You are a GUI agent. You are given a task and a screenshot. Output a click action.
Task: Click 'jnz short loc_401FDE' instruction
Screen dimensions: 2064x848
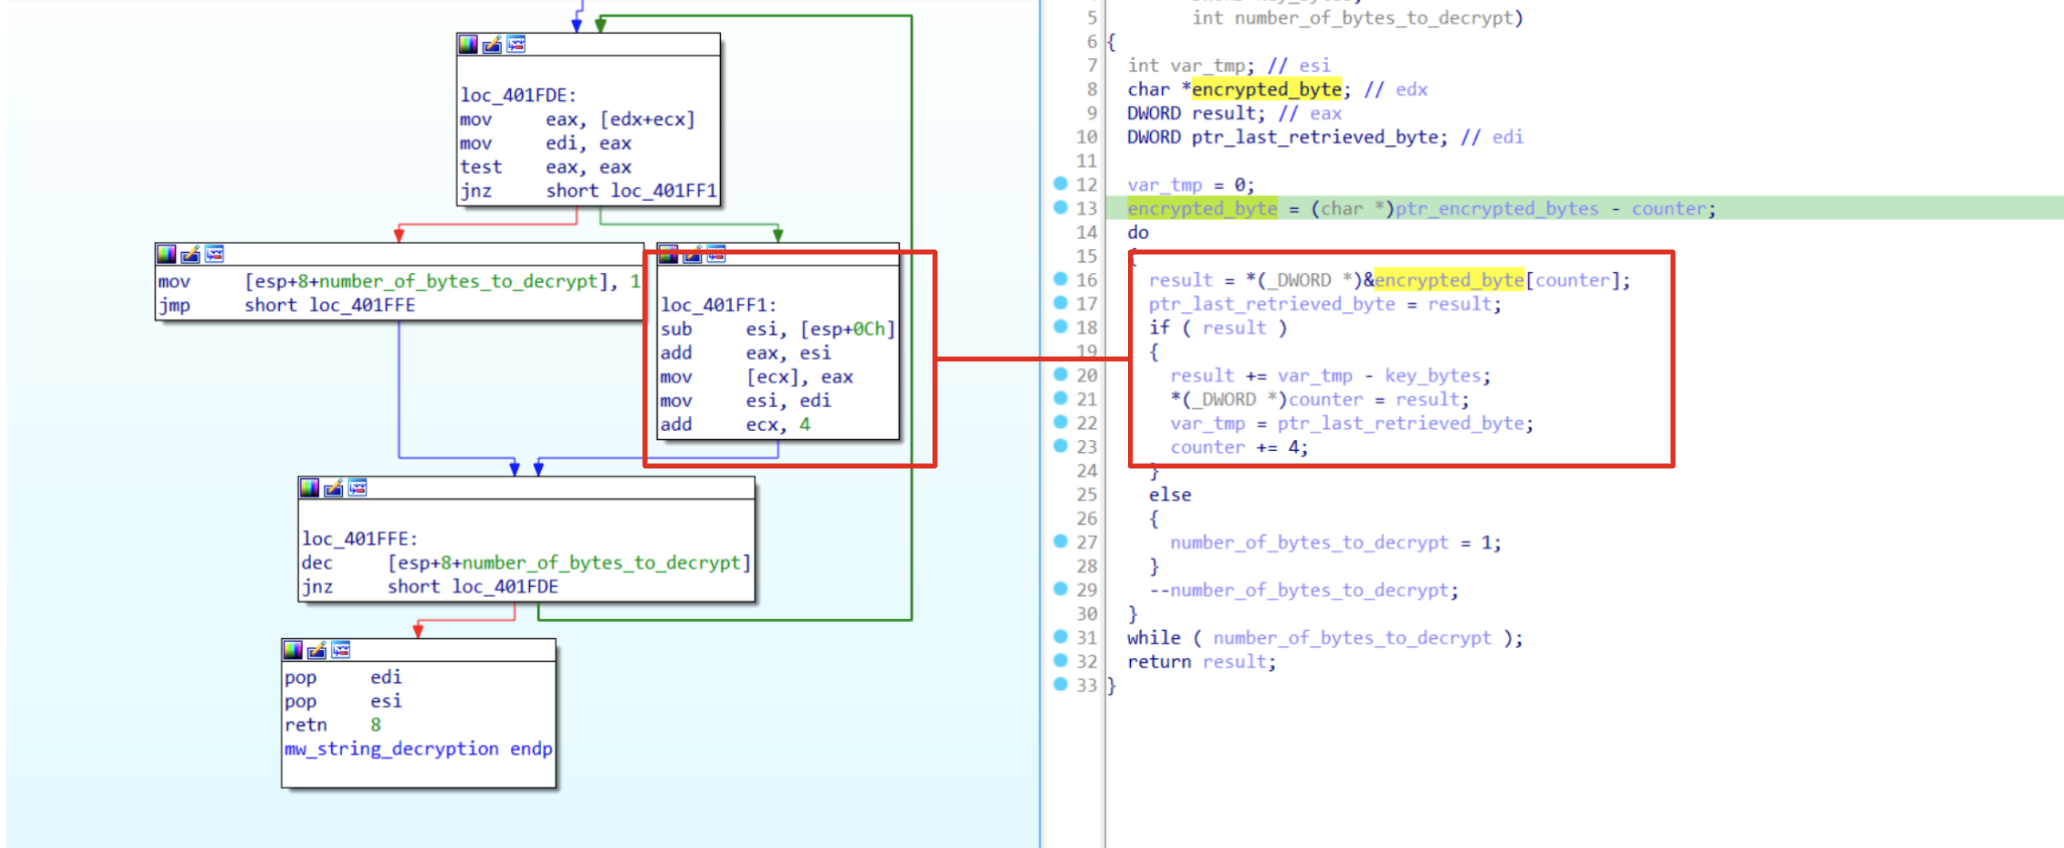click(x=430, y=587)
